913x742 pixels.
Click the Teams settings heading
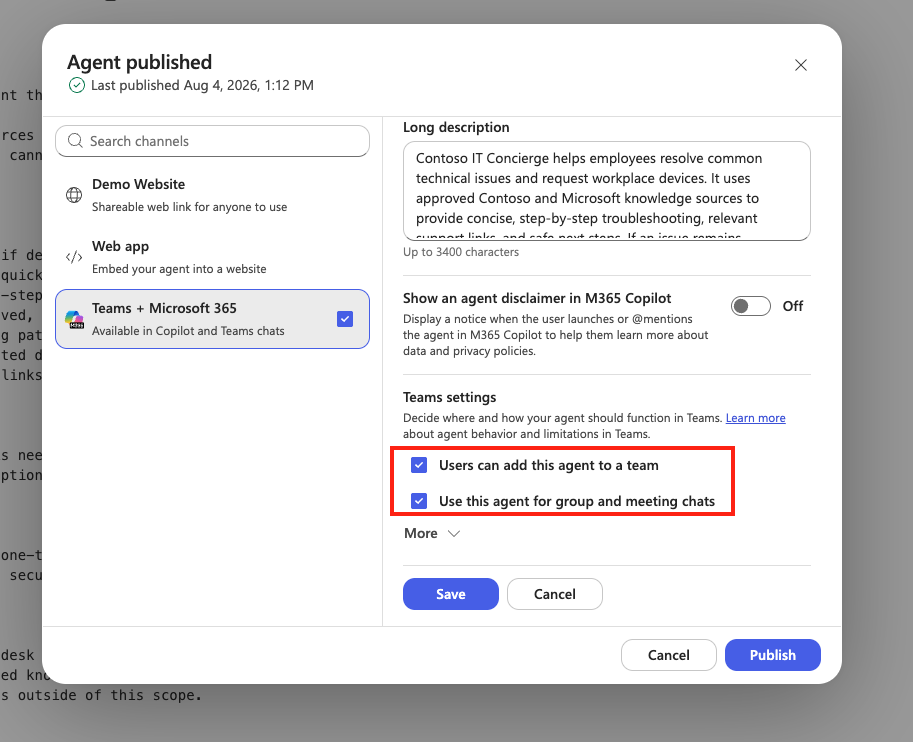pos(450,397)
